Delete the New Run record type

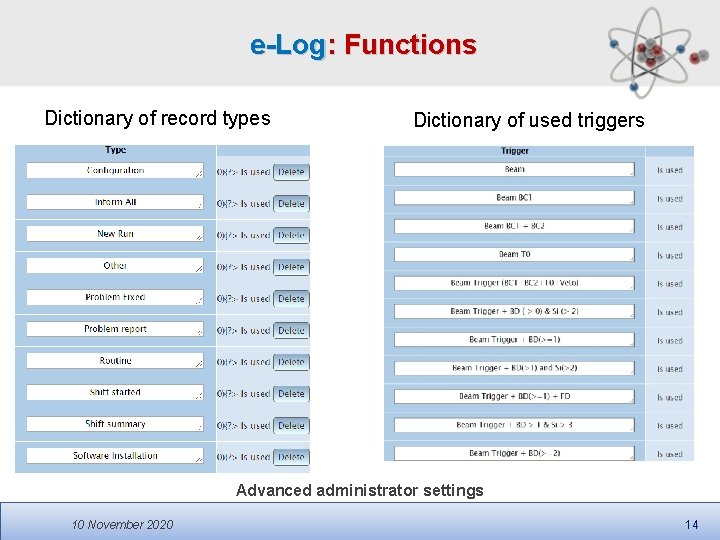(291, 236)
